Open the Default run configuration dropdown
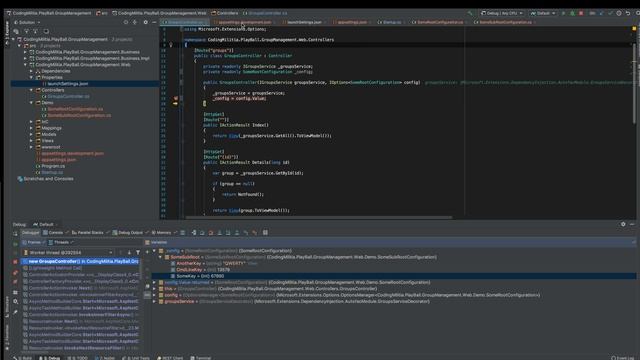Viewport: 640px width, 360px height. tap(542, 13)
